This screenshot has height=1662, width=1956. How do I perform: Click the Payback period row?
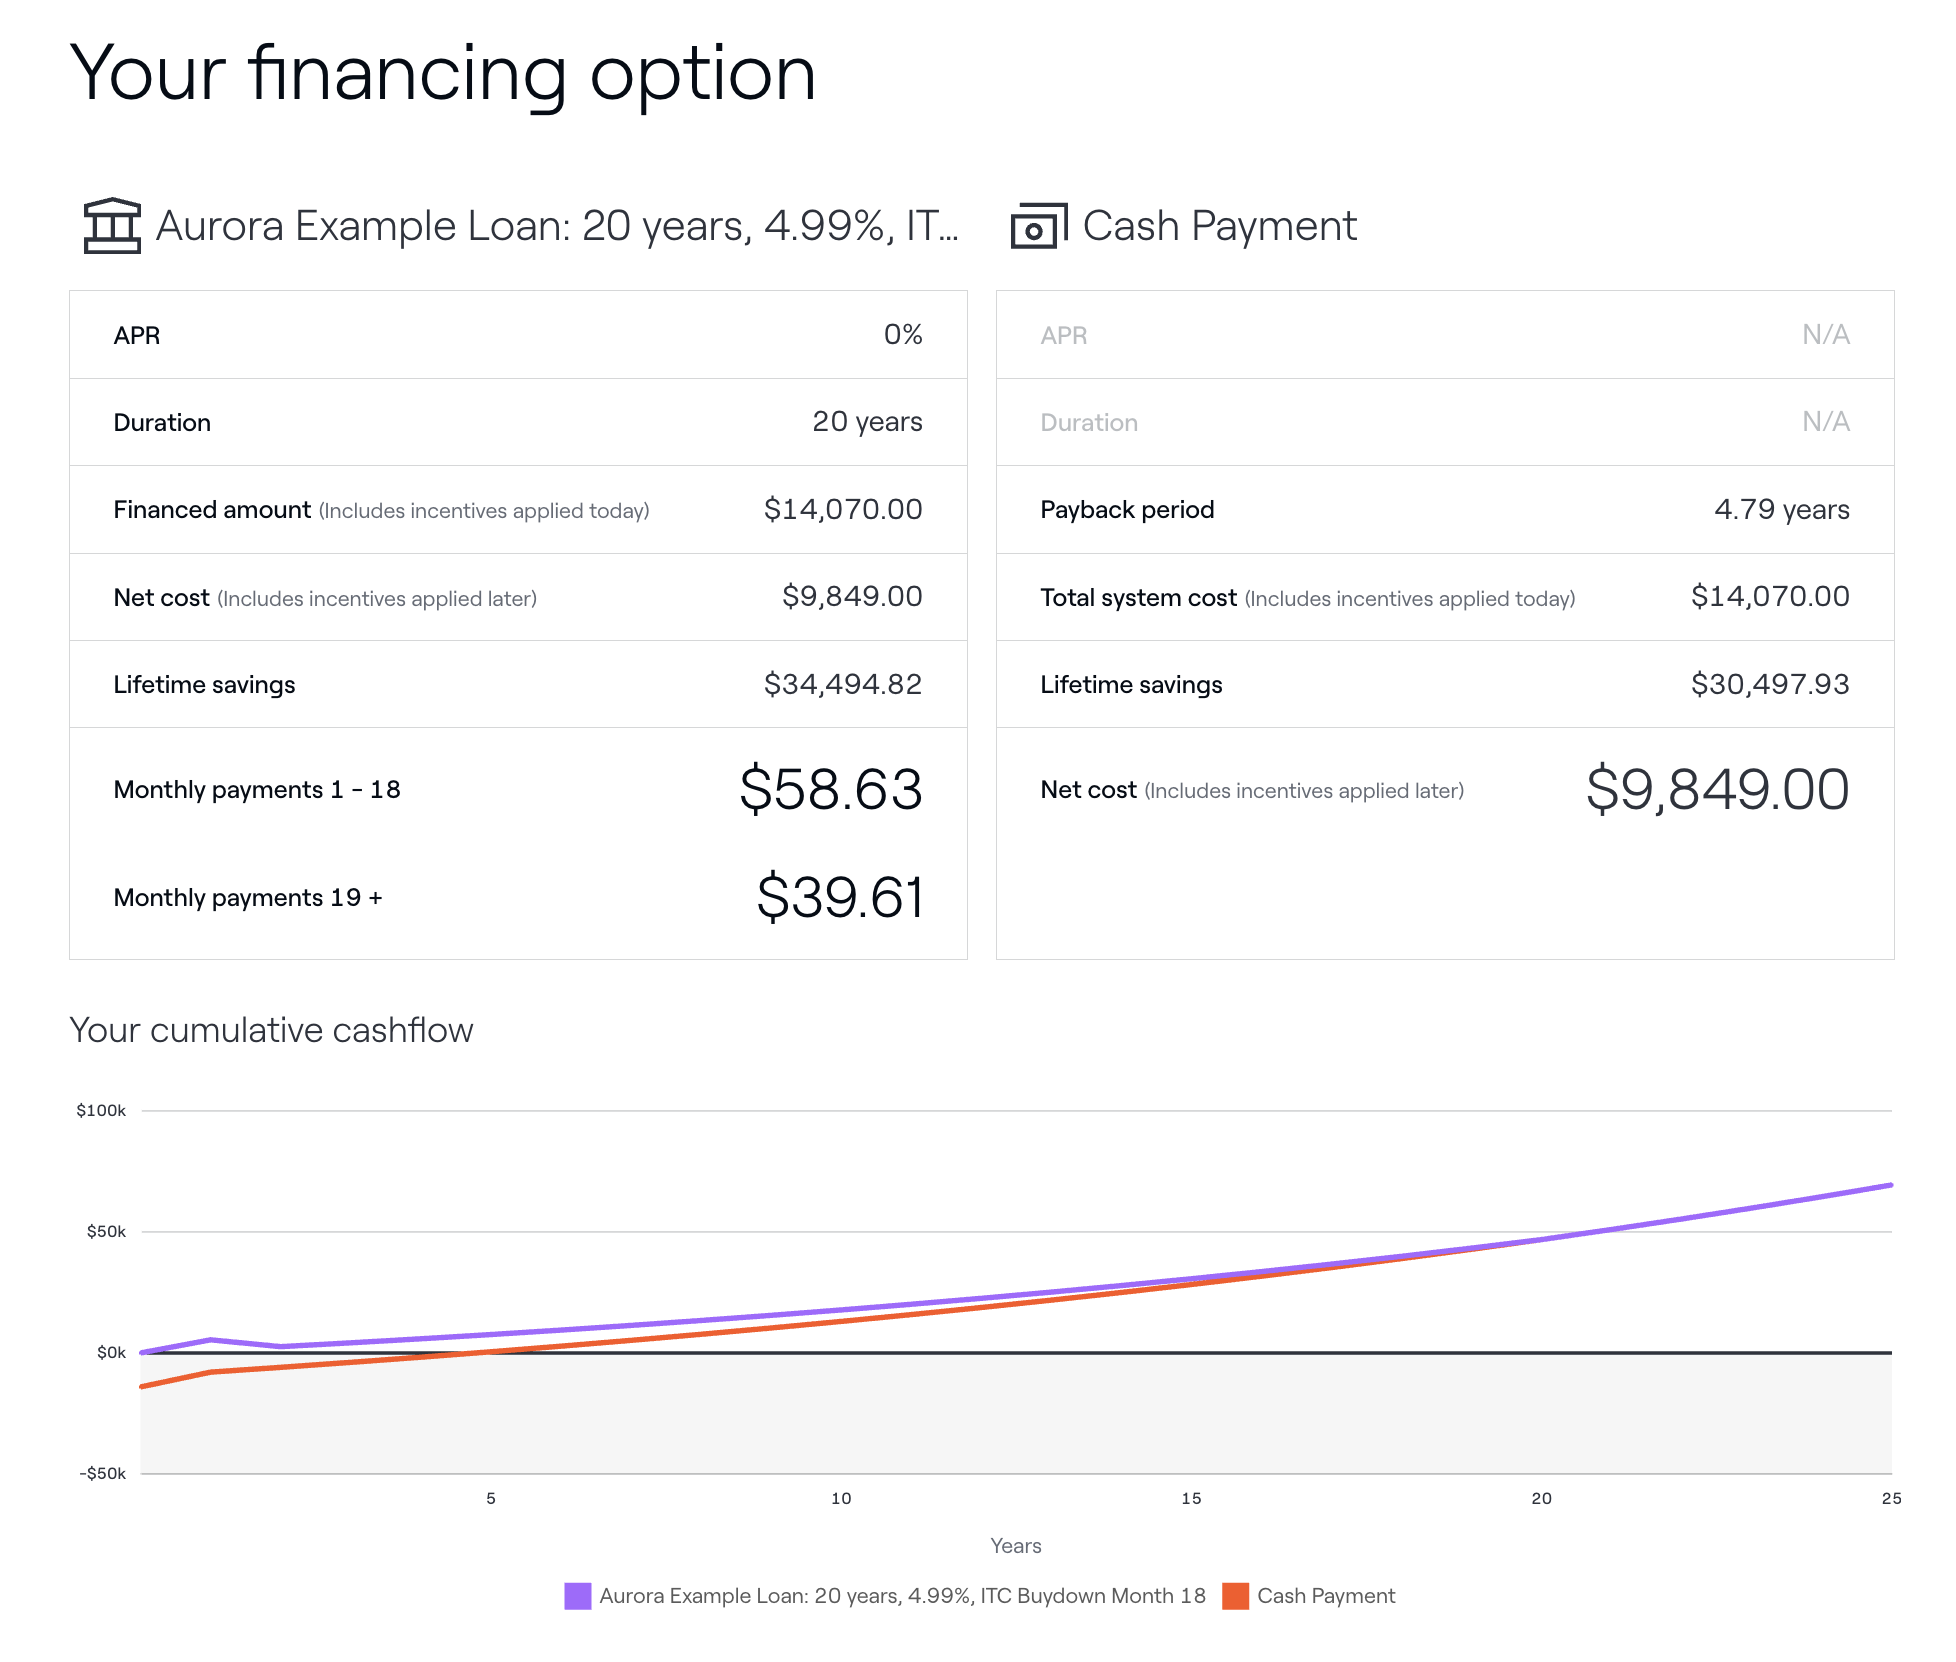click(x=1444, y=510)
